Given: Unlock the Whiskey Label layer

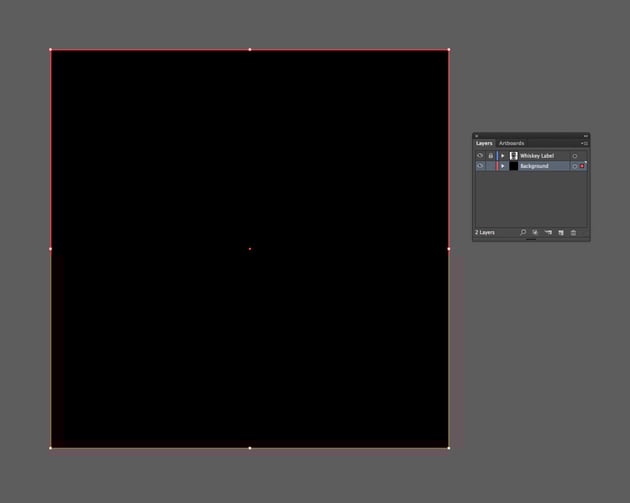Looking at the screenshot, I should (491, 155).
